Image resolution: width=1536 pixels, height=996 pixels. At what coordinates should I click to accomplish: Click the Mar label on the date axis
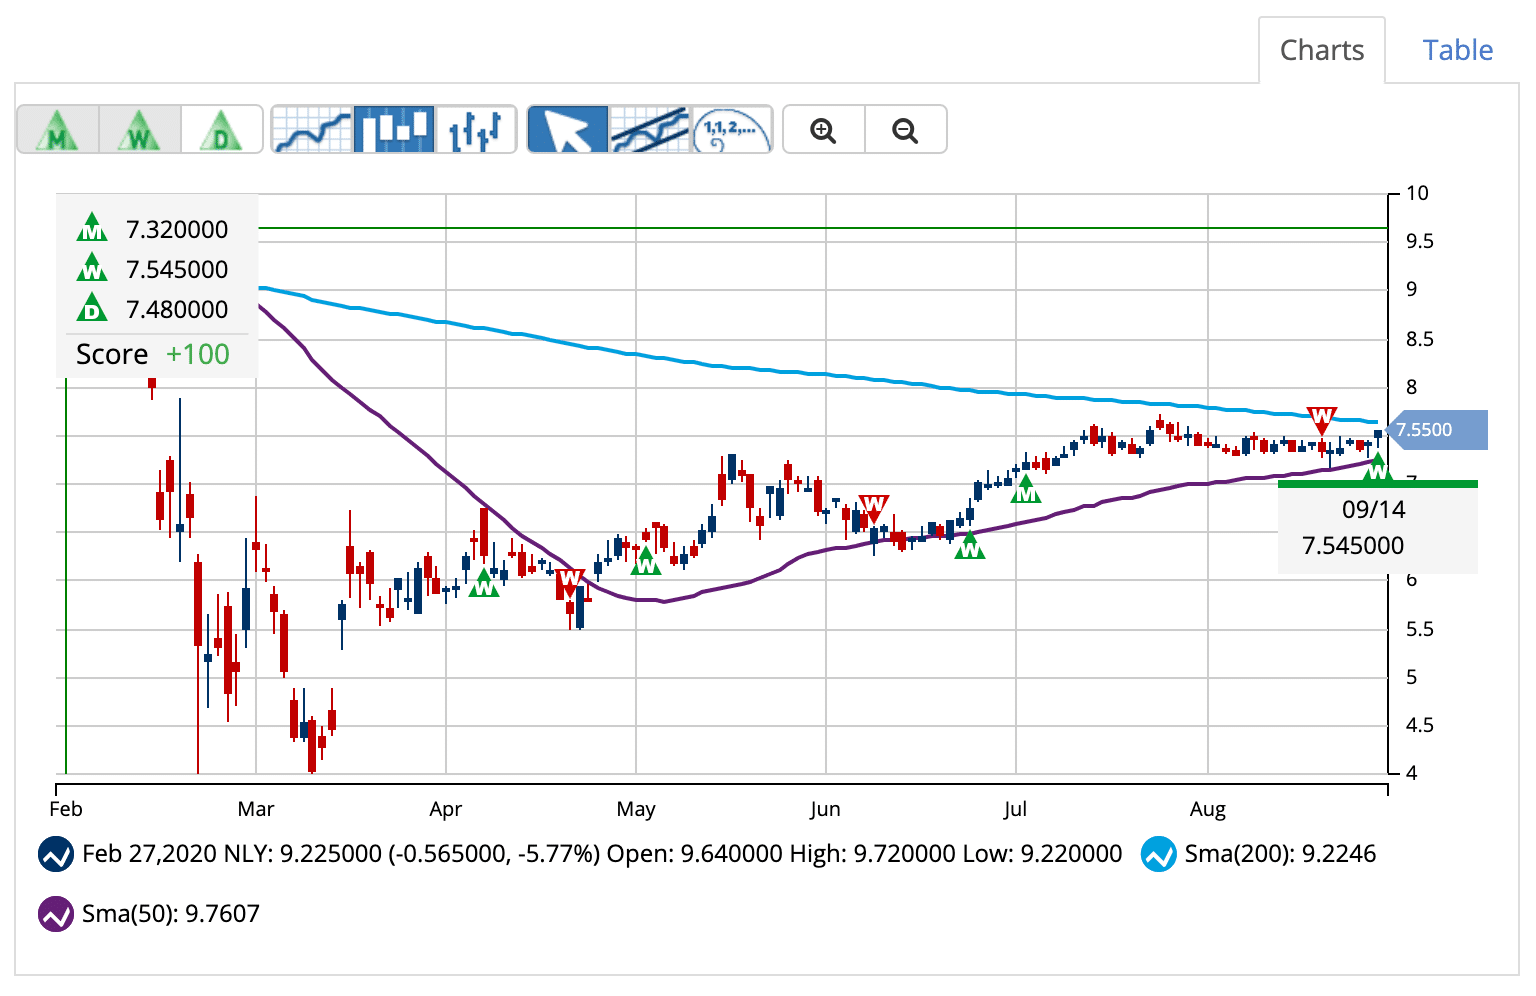256,809
